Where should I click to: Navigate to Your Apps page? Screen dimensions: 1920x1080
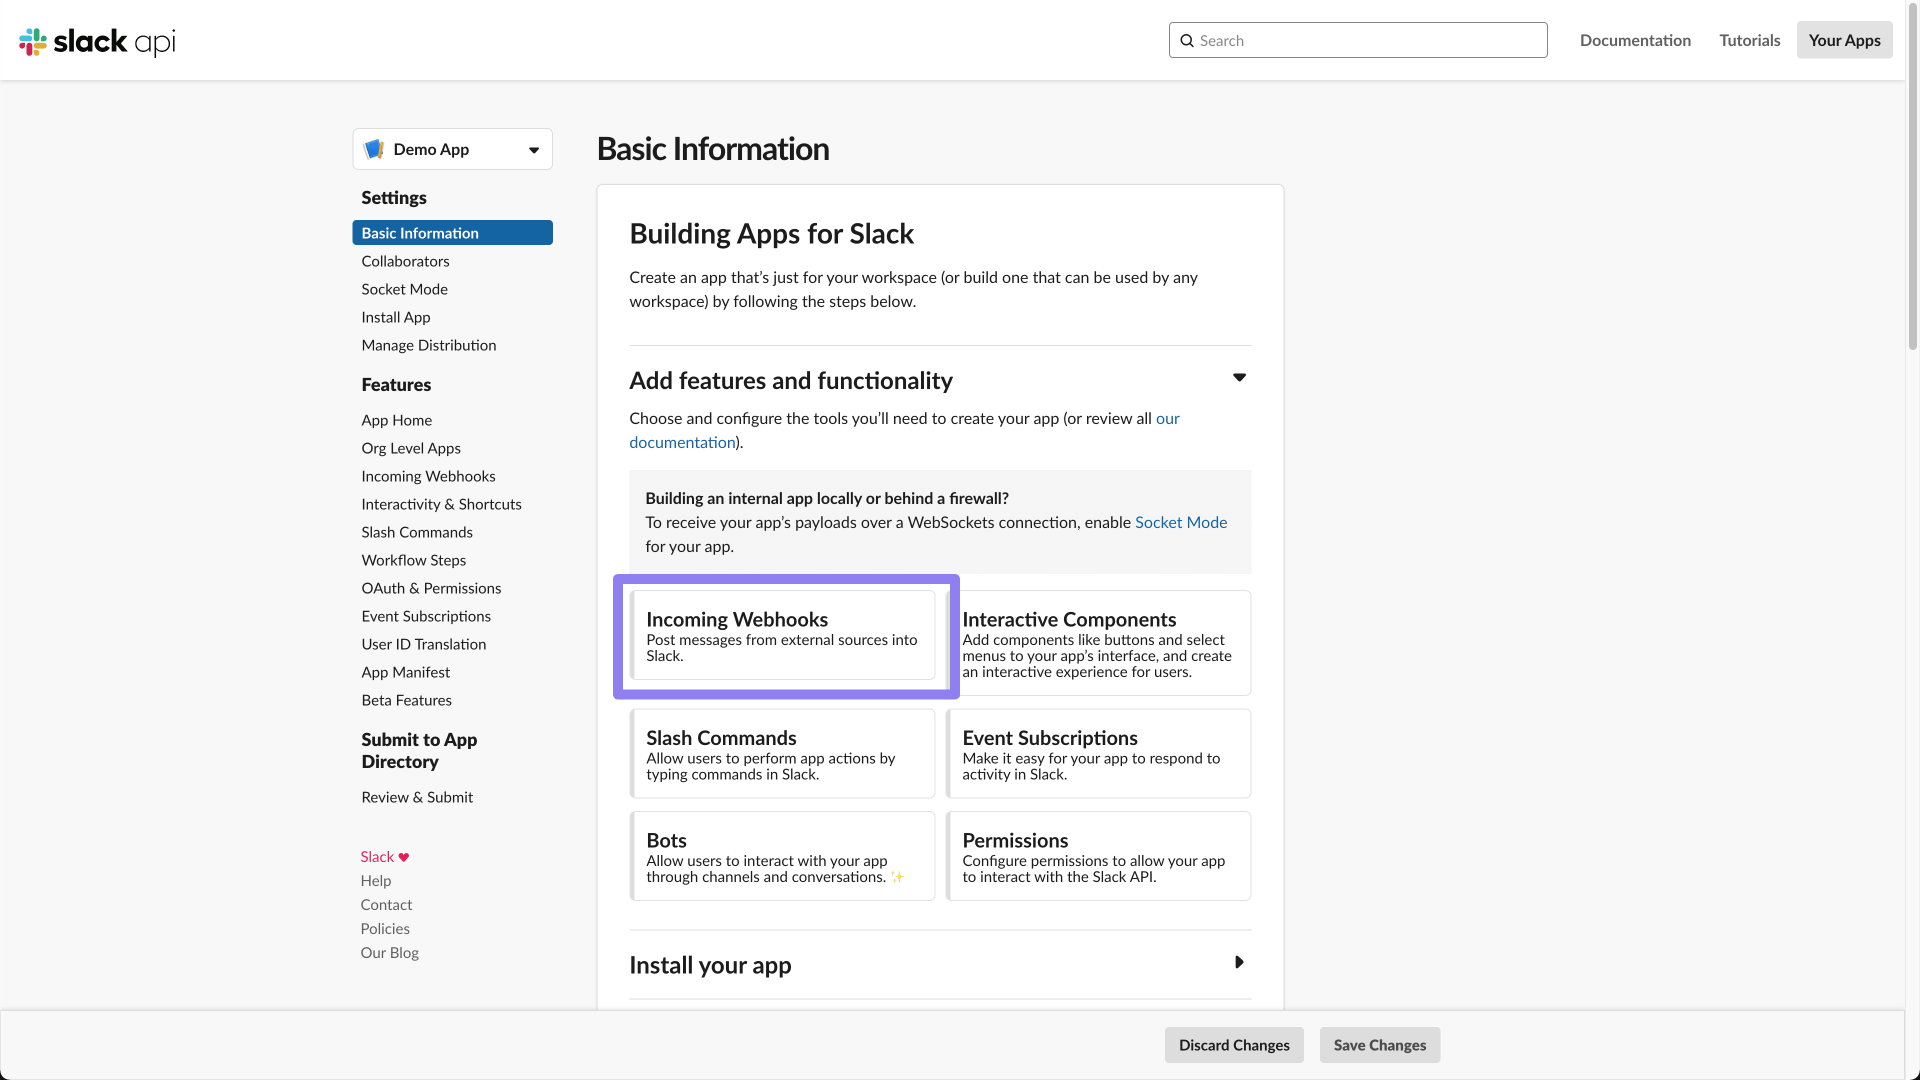[x=1844, y=40]
